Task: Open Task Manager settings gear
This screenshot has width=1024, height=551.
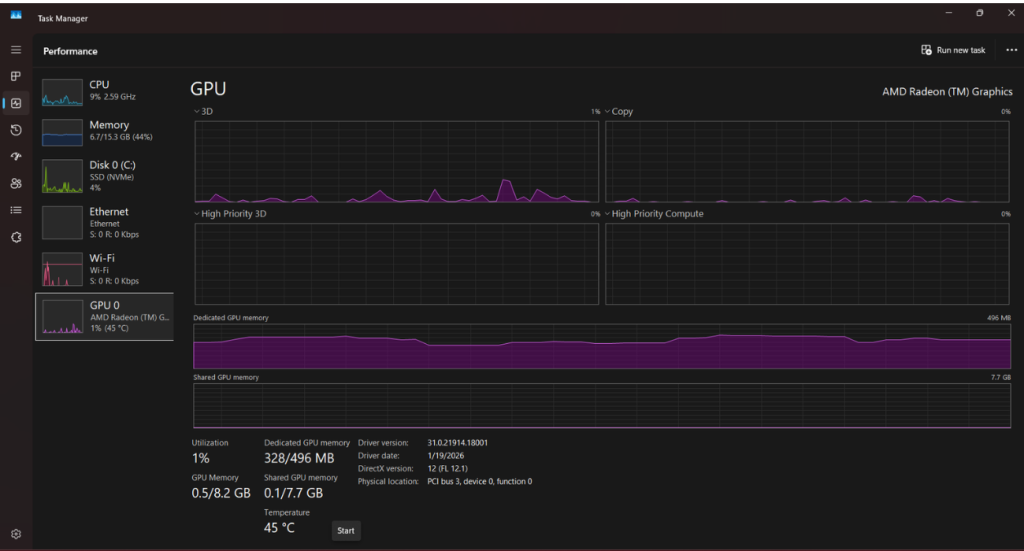Action: (x=16, y=534)
